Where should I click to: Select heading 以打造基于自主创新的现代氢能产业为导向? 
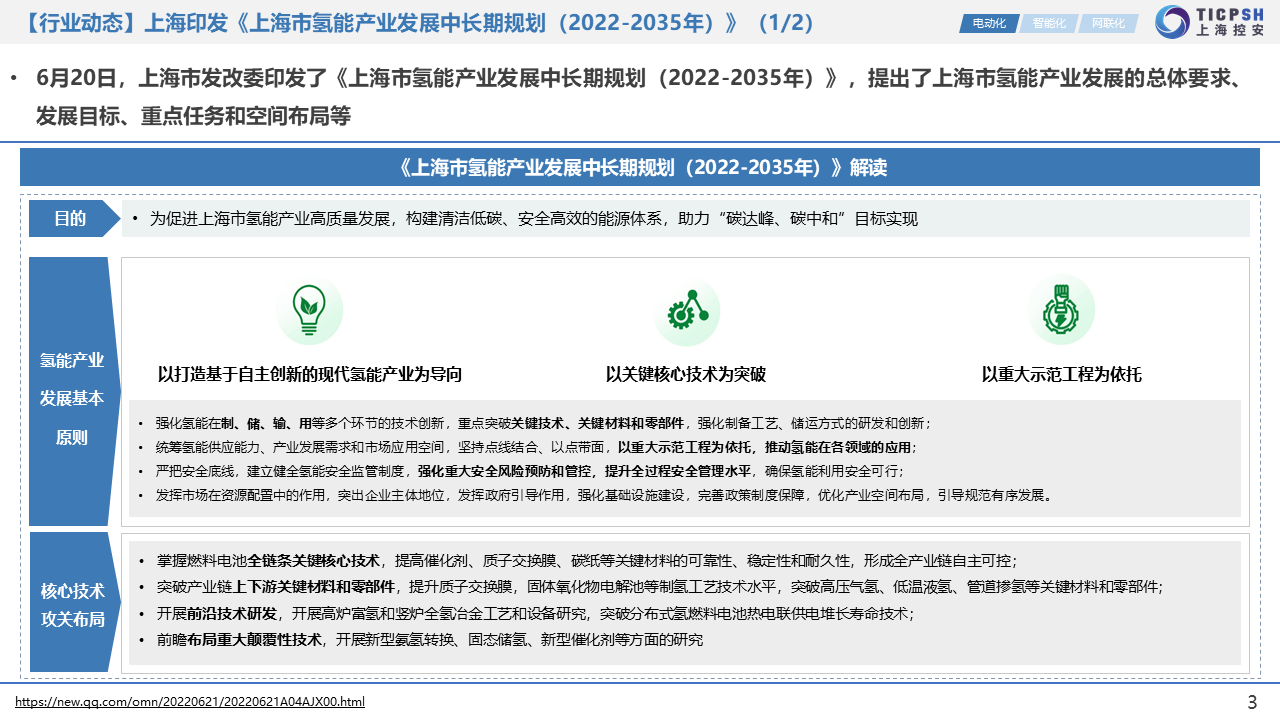310,375
